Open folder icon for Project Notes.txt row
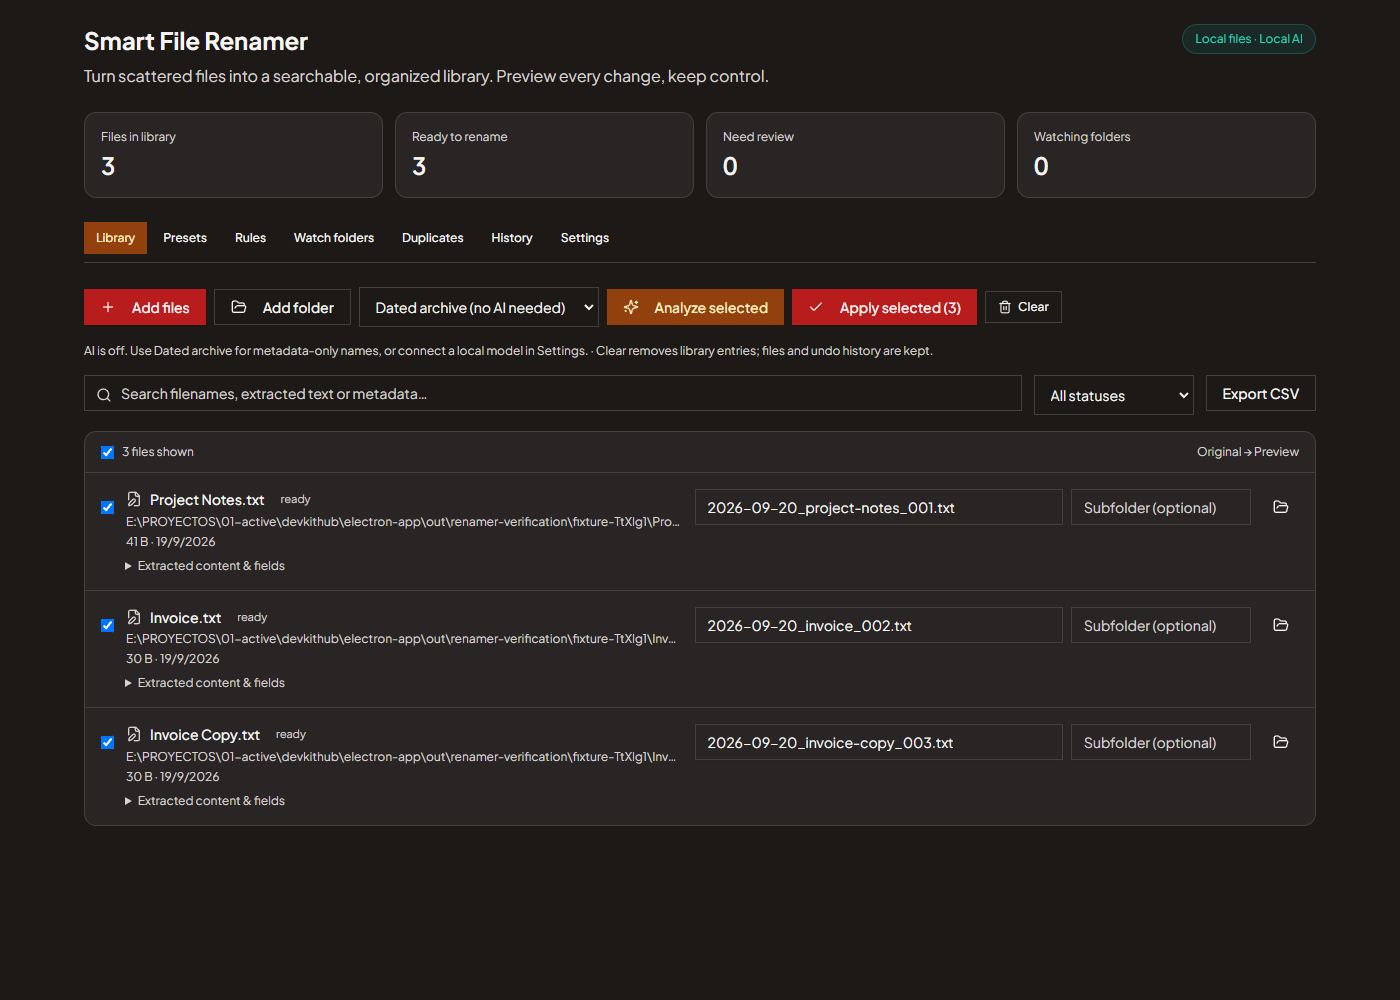 1280,507
